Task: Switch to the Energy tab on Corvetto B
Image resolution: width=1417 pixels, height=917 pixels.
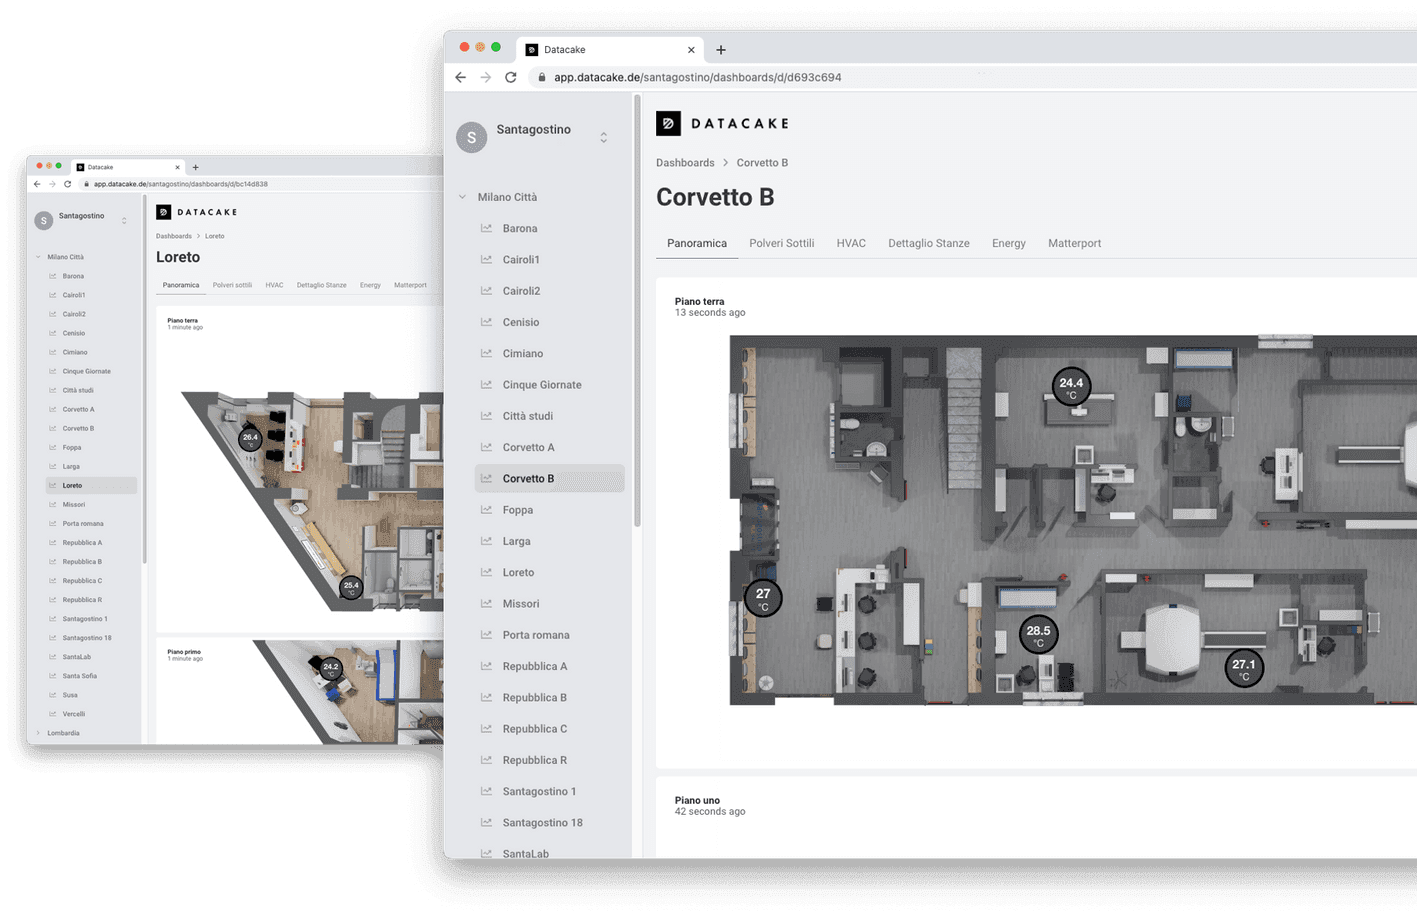Action: click(1009, 243)
